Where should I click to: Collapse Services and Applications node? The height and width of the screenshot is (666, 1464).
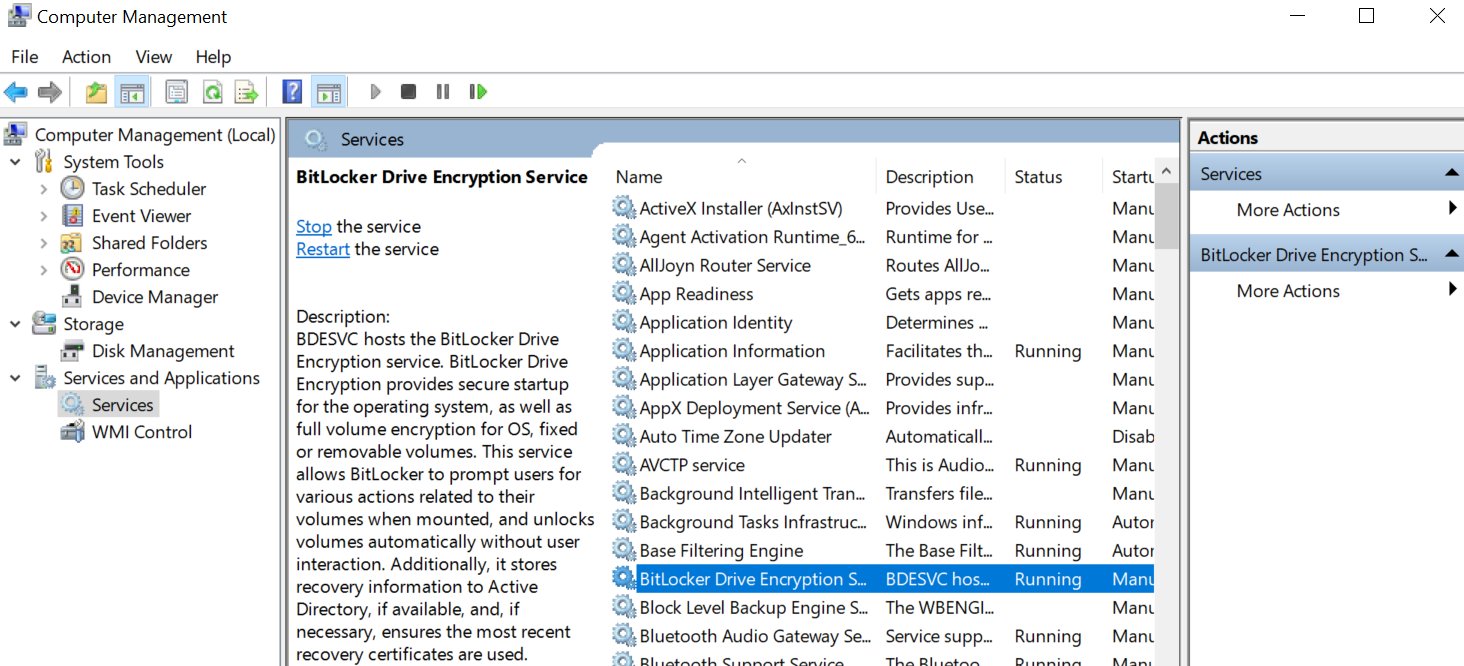click(15, 378)
